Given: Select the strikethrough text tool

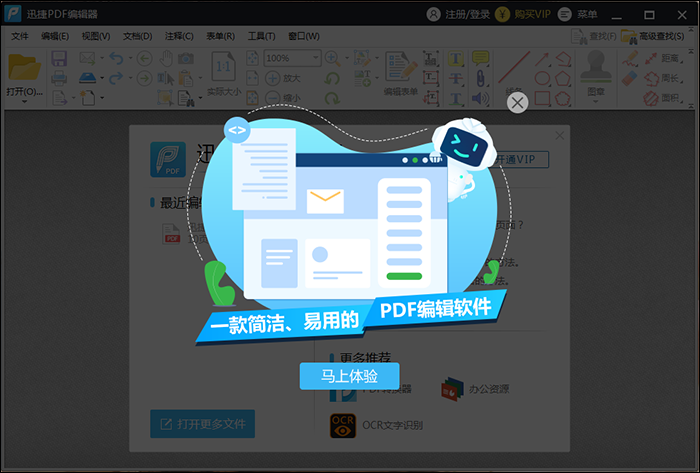Looking at the screenshot, I should click(x=456, y=79).
